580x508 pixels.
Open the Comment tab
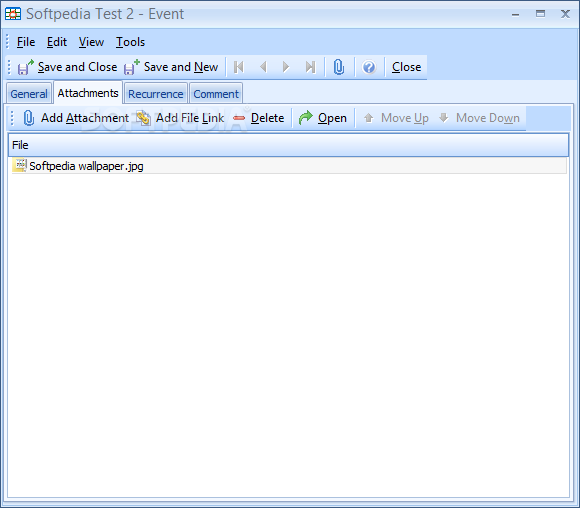click(216, 94)
